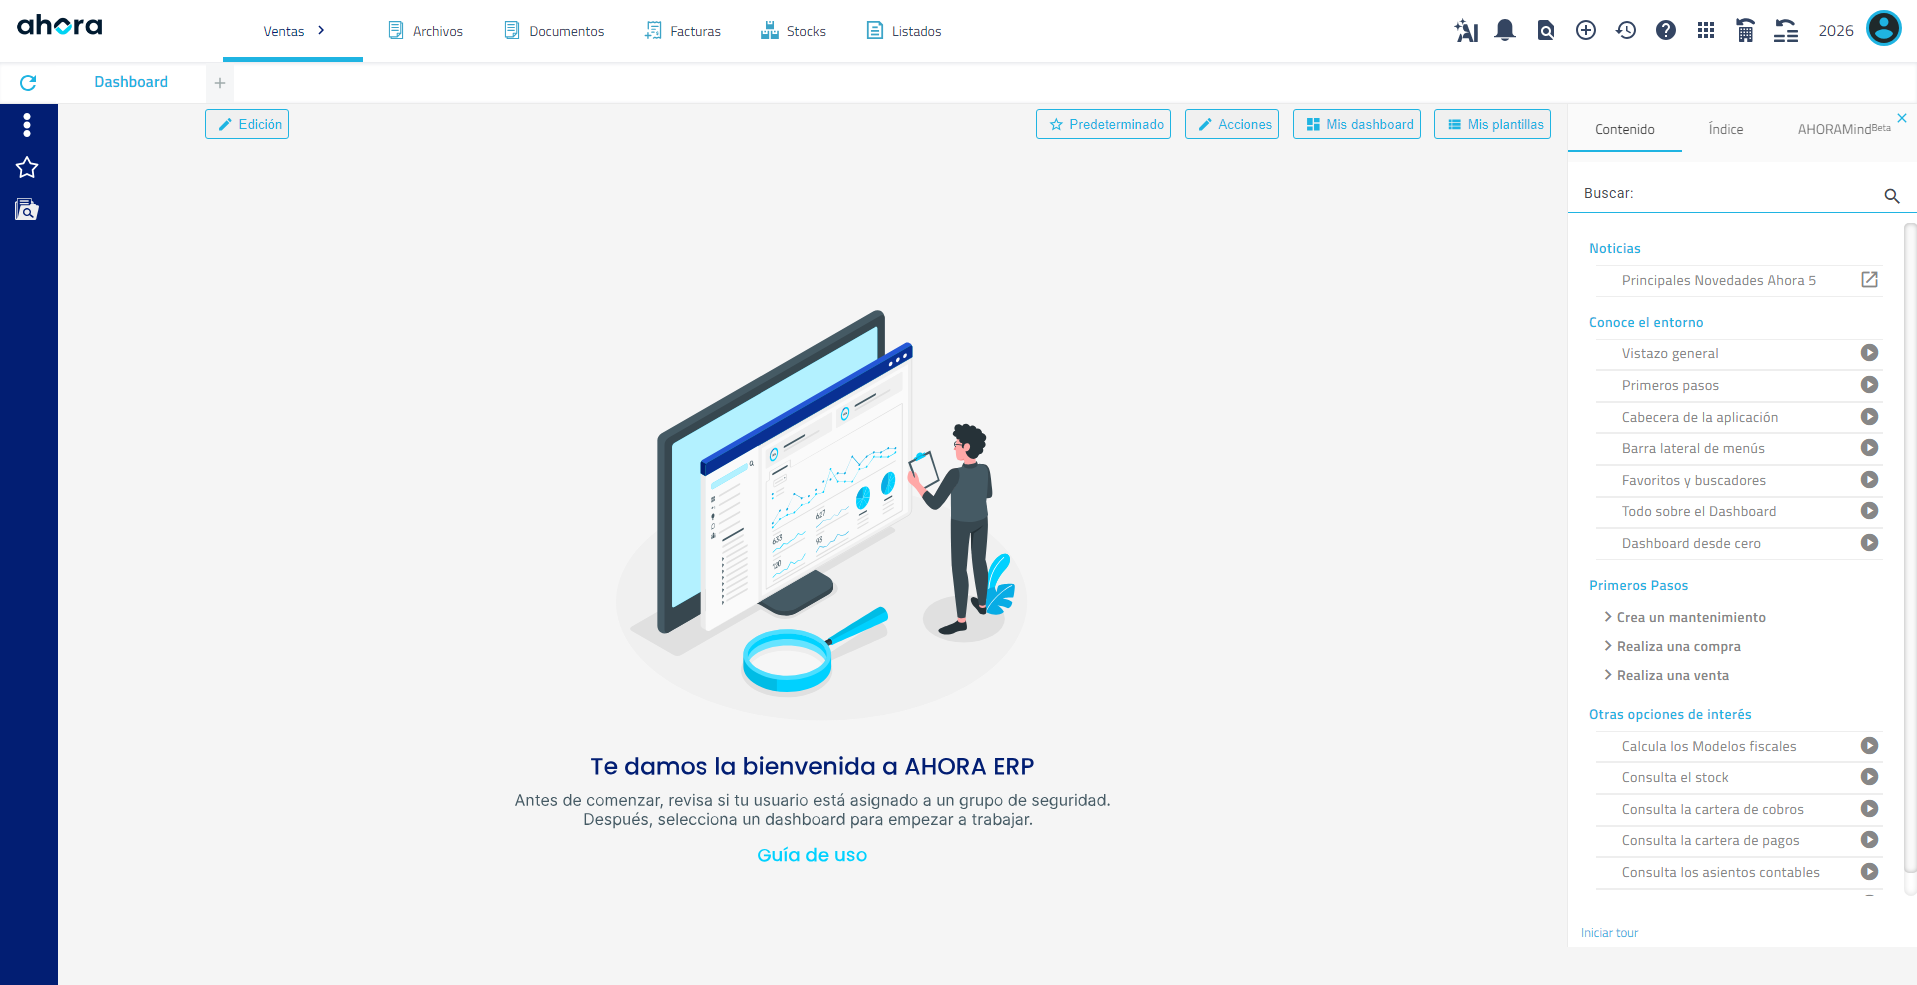Open the Stocks menu
This screenshot has height=985, width=1917.
[x=793, y=31]
